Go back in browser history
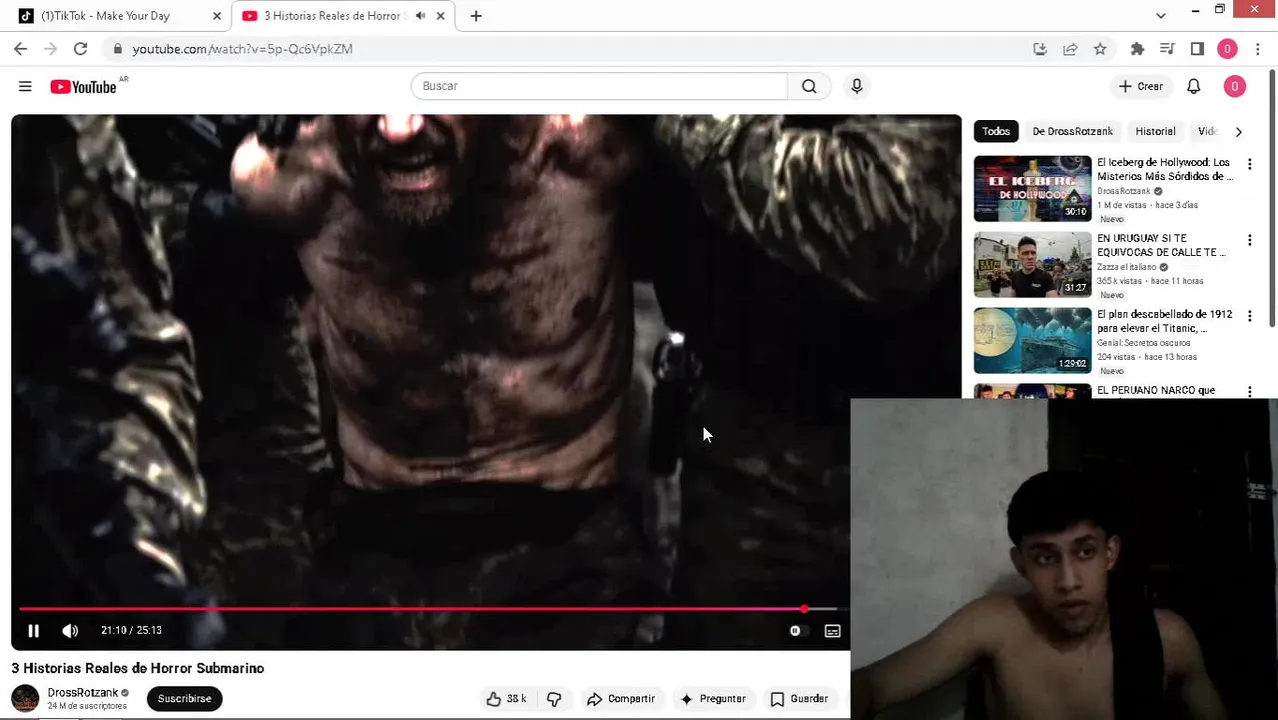Image resolution: width=1278 pixels, height=720 pixels. (x=21, y=49)
